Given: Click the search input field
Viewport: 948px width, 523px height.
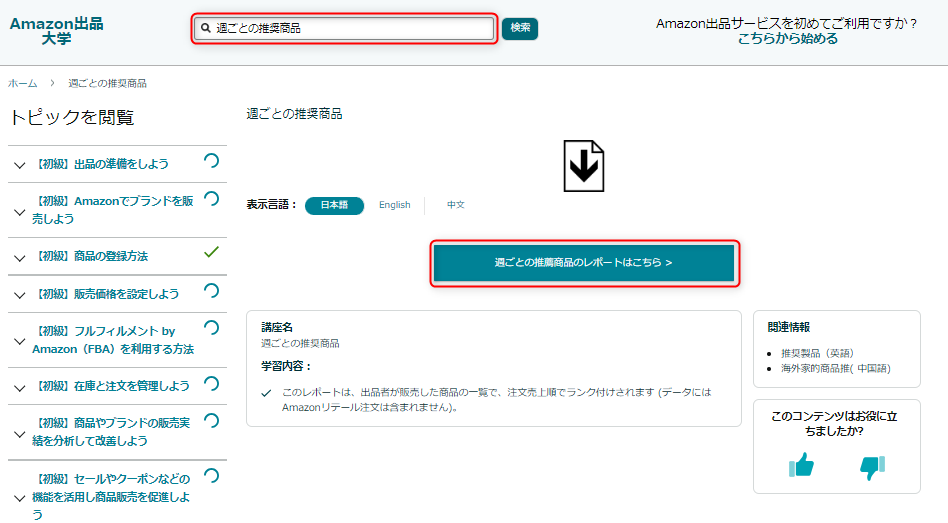Looking at the screenshot, I should (343, 28).
